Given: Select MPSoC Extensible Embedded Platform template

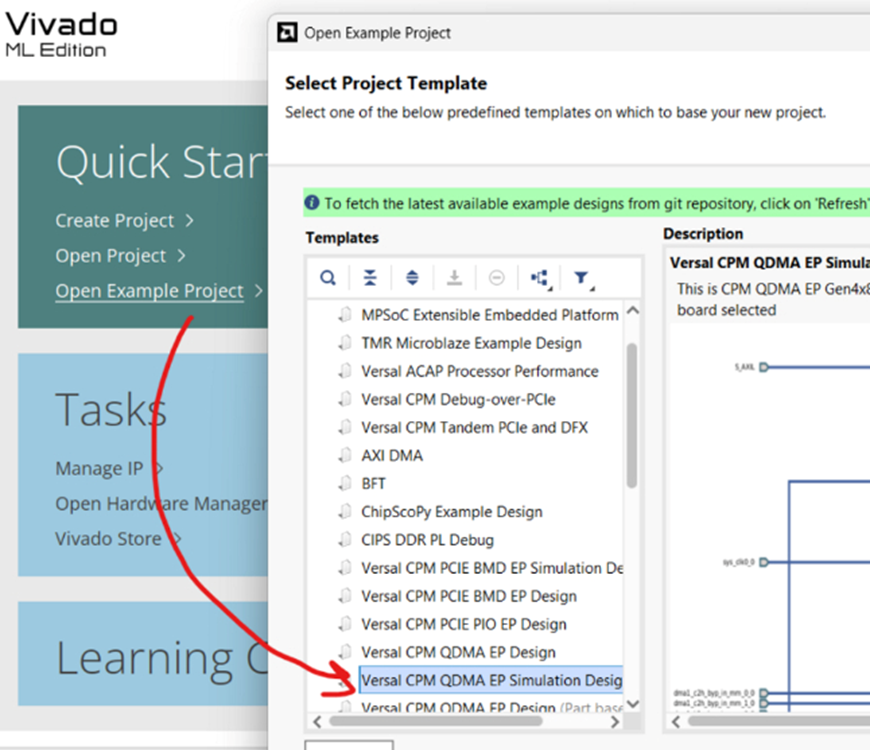Looking at the screenshot, I should [x=489, y=315].
